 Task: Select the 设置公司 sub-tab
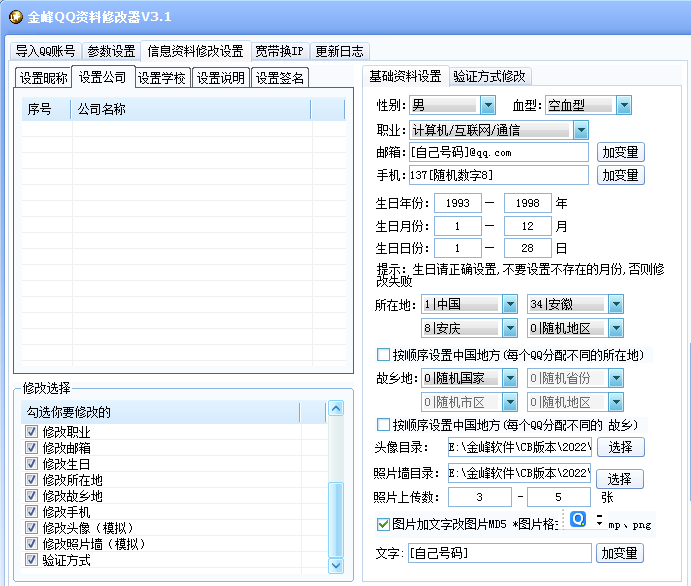[x=103, y=77]
